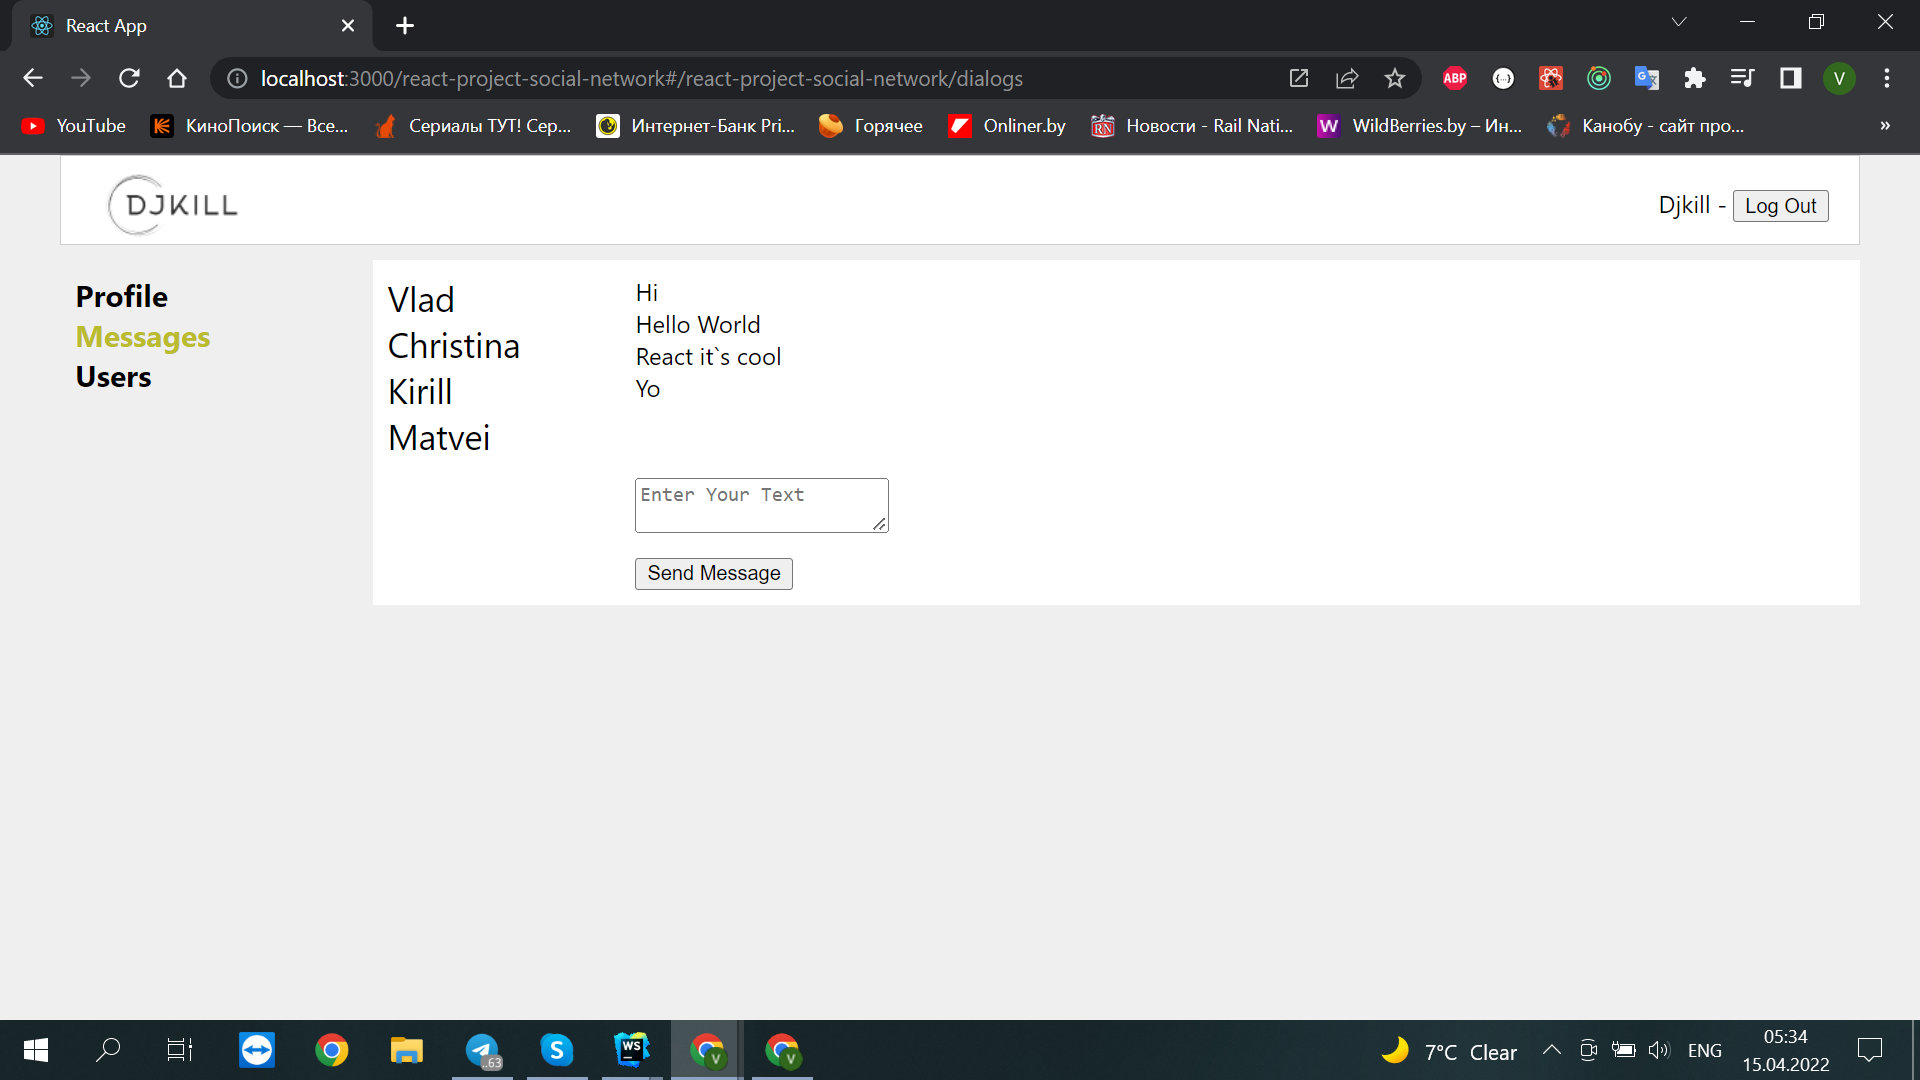
Task: Click the Send Message button
Action: (714, 573)
